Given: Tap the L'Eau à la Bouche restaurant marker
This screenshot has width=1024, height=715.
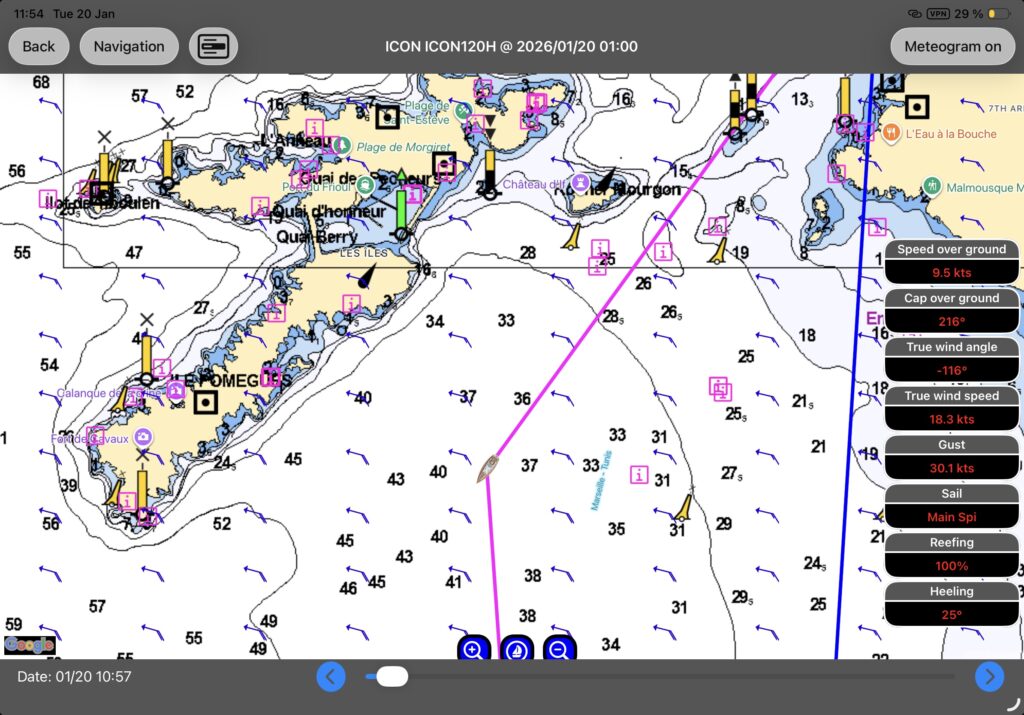Looking at the screenshot, I should (x=890, y=132).
